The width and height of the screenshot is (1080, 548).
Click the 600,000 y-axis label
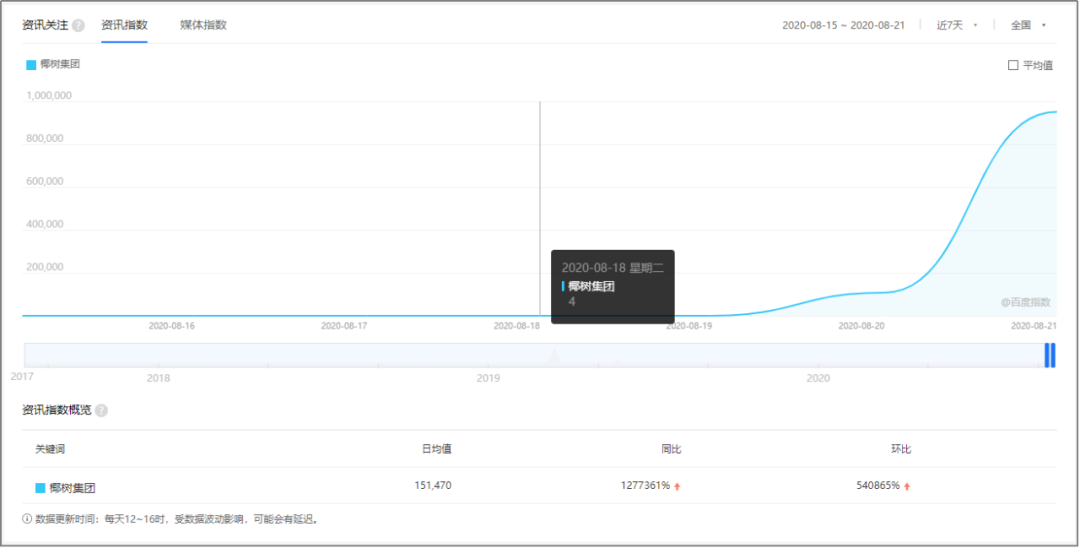click(45, 181)
